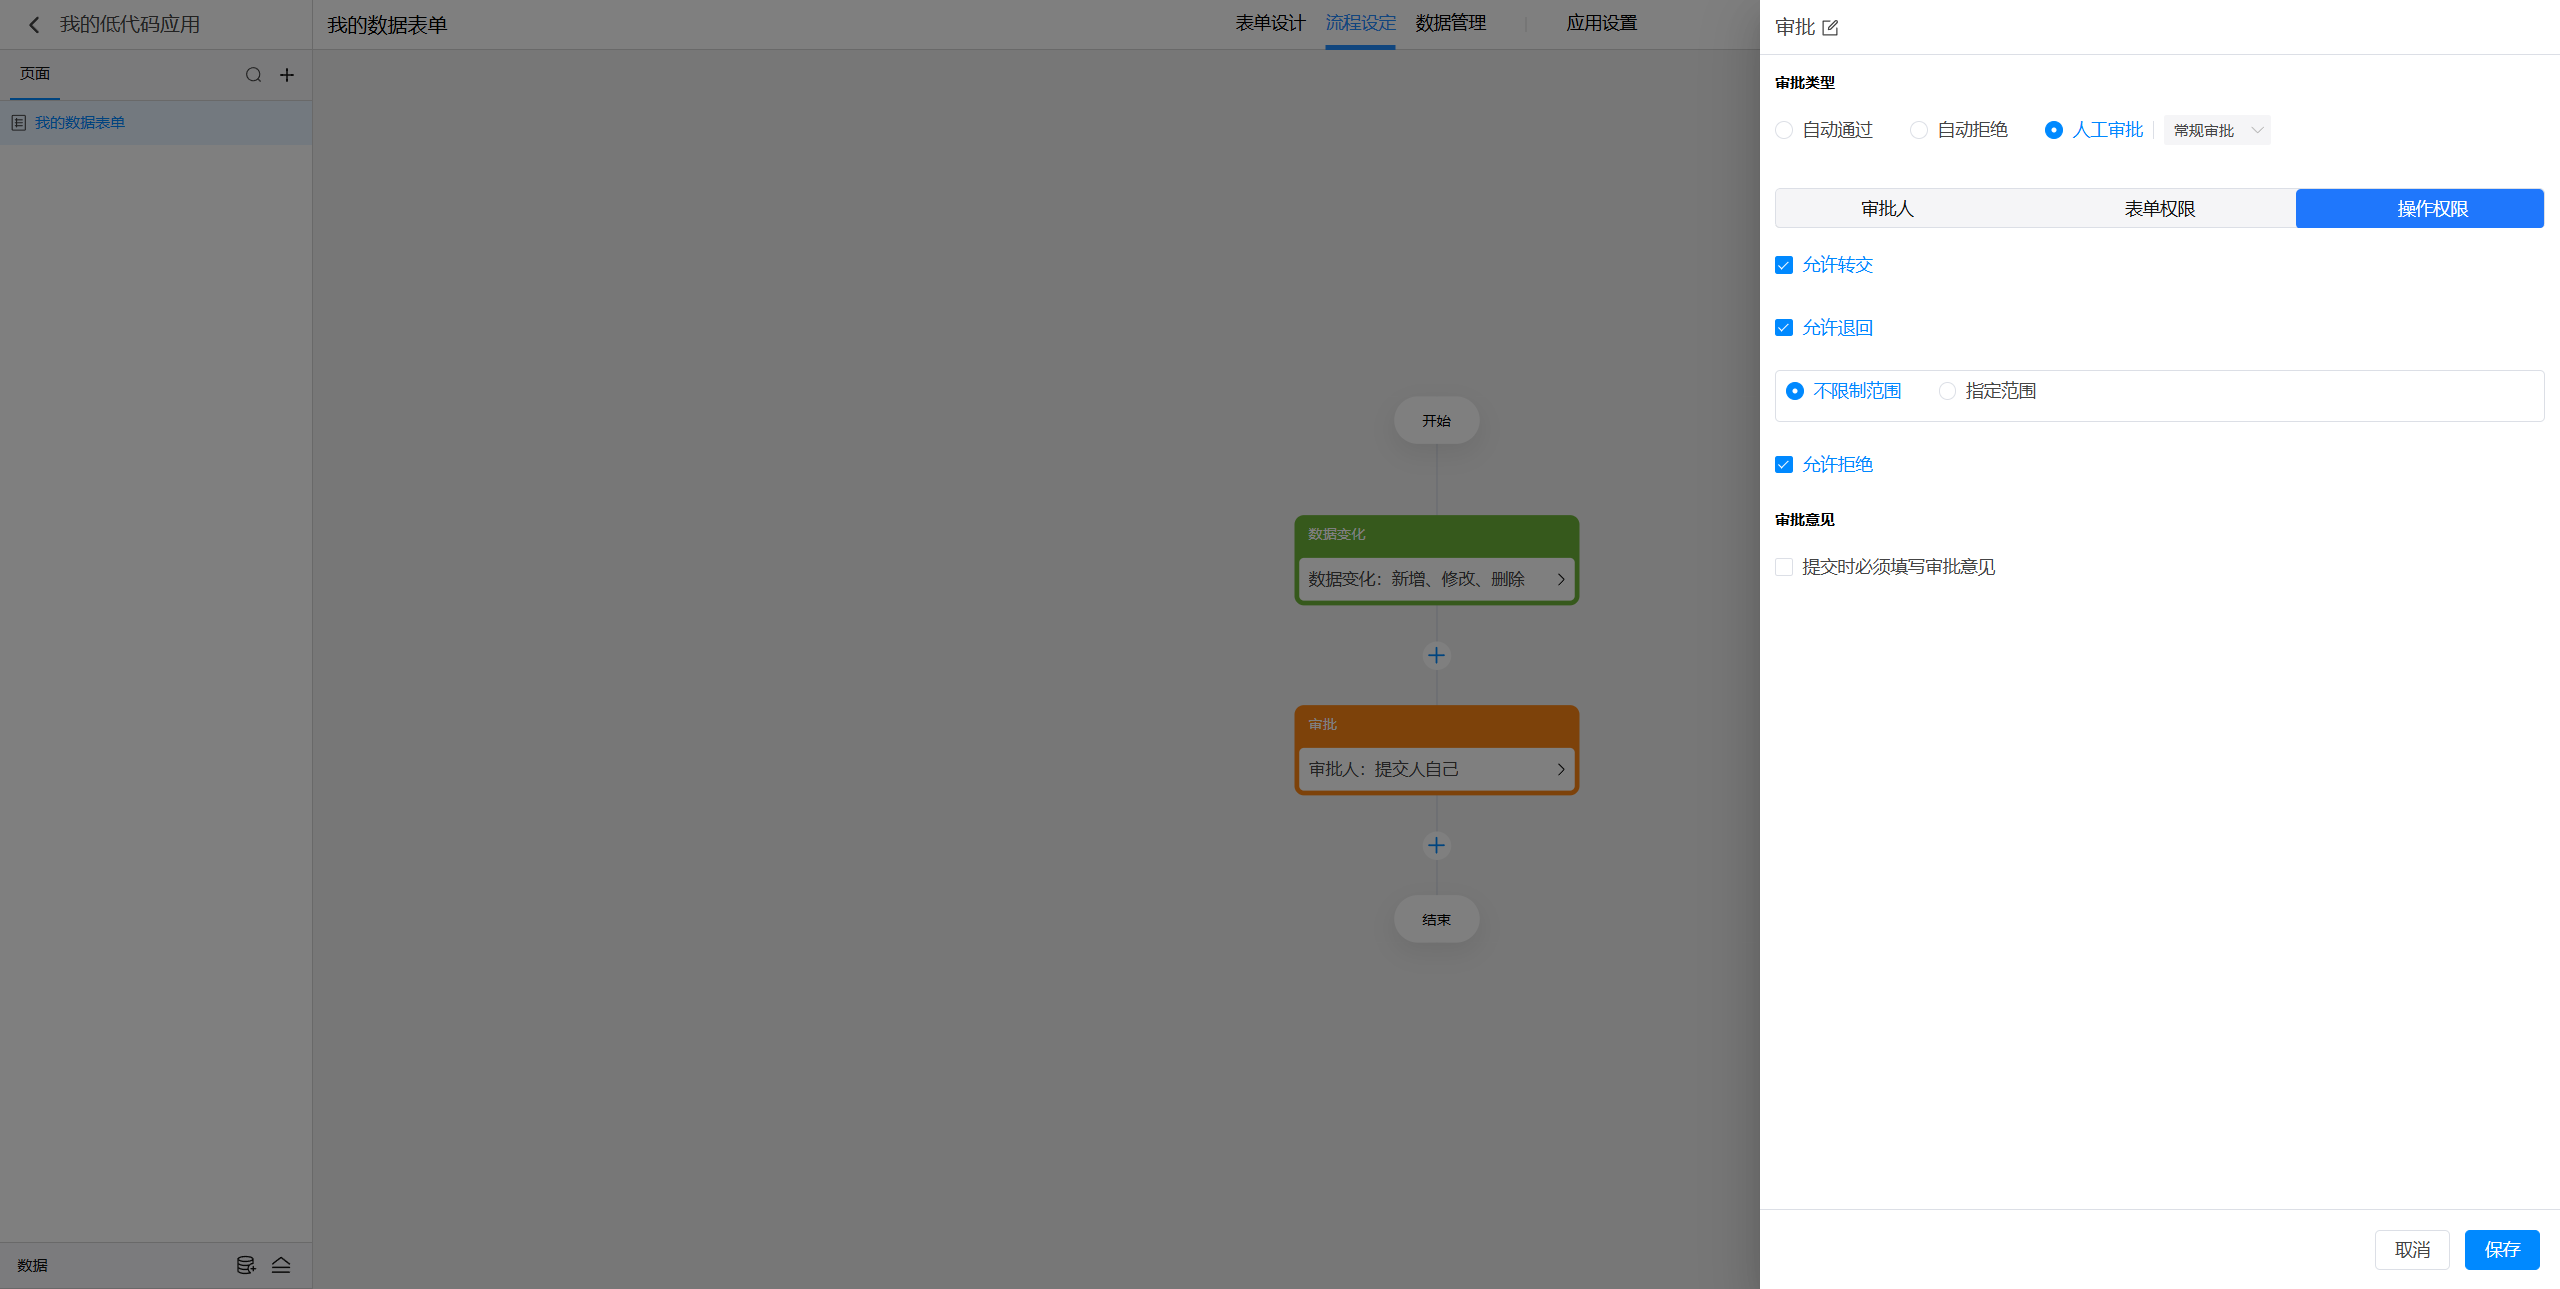Click the search icon in 页面 panel
This screenshot has width=2560, height=1289.
(254, 75)
